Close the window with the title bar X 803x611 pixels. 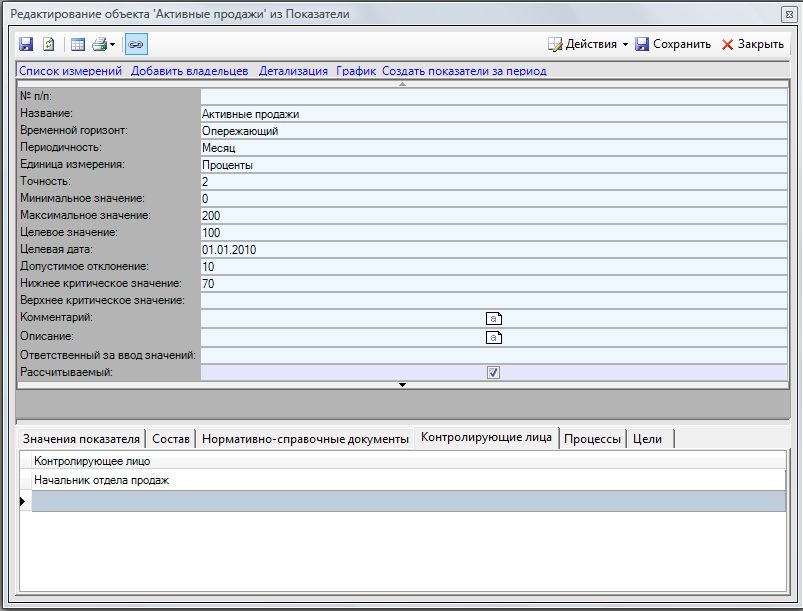[x=787, y=15]
